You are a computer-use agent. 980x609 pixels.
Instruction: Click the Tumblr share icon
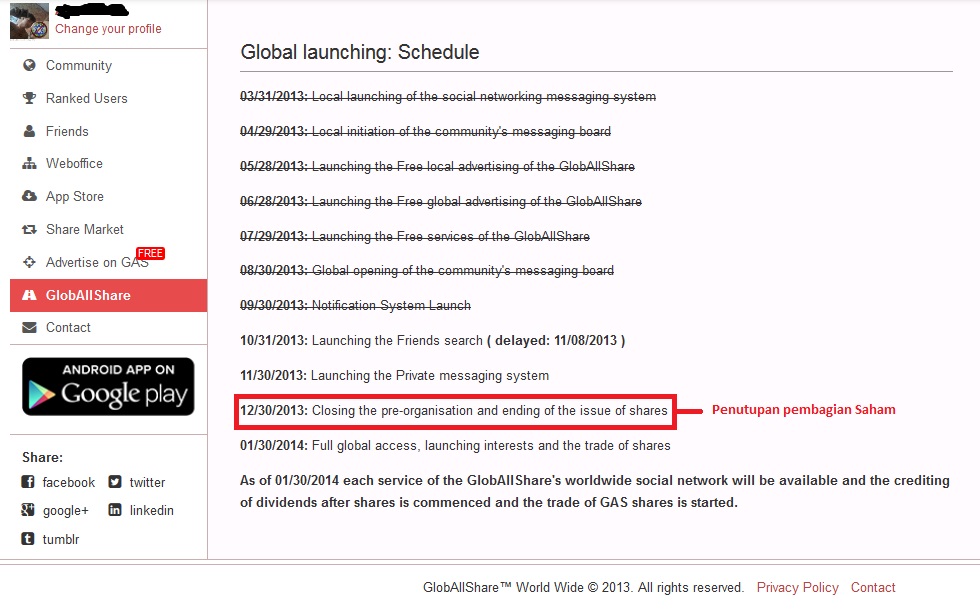click(29, 539)
